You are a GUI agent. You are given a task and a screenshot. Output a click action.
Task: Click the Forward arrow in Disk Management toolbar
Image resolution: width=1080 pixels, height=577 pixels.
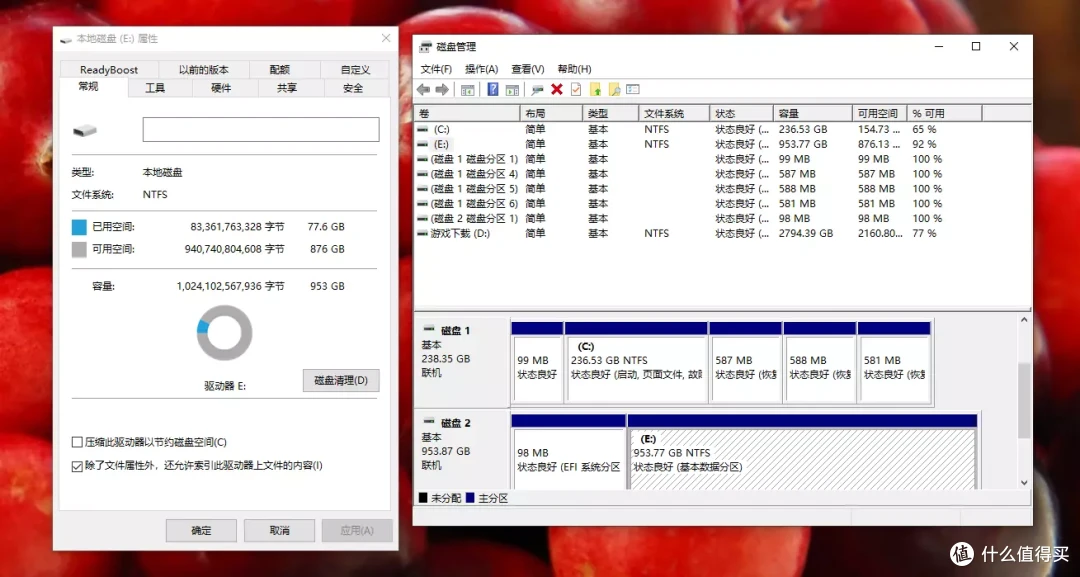pyautogui.click(x=442, y=90)
